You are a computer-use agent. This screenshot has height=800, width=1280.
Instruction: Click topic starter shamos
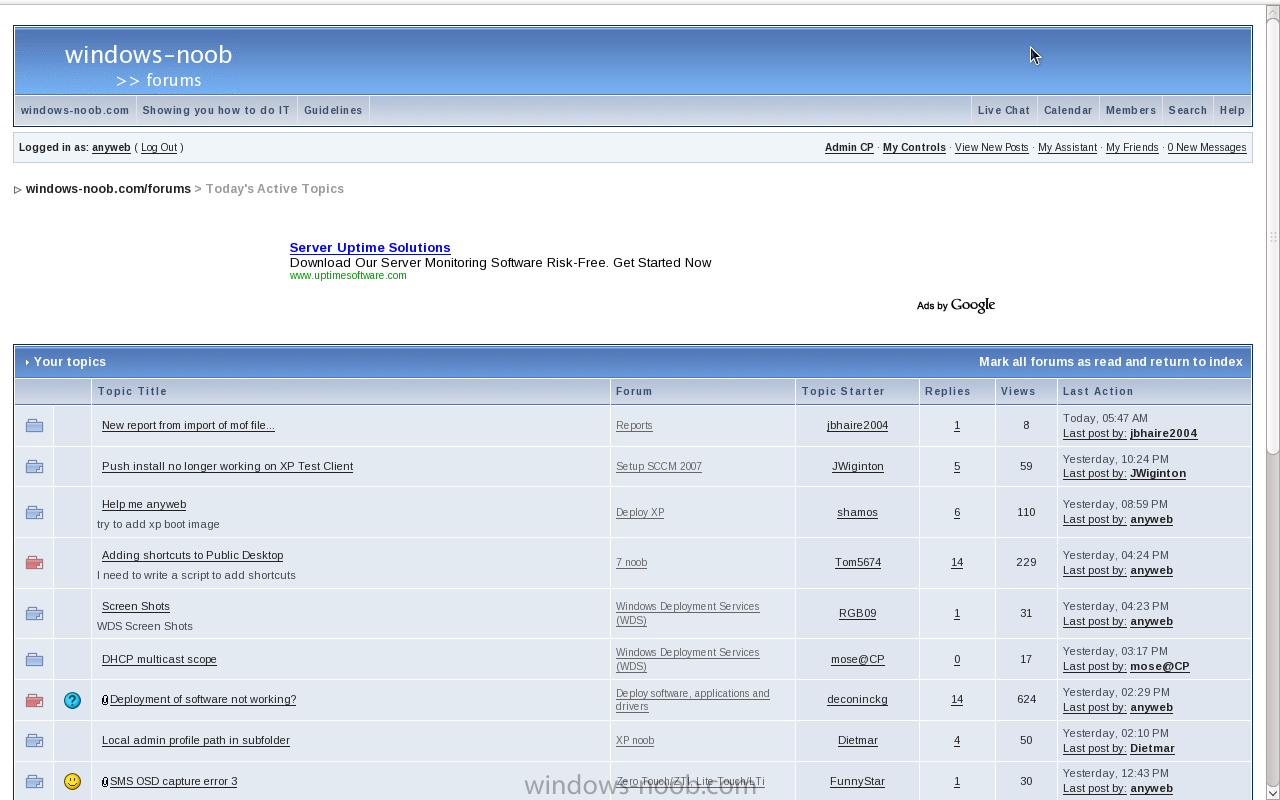click(x=857, y=513)
